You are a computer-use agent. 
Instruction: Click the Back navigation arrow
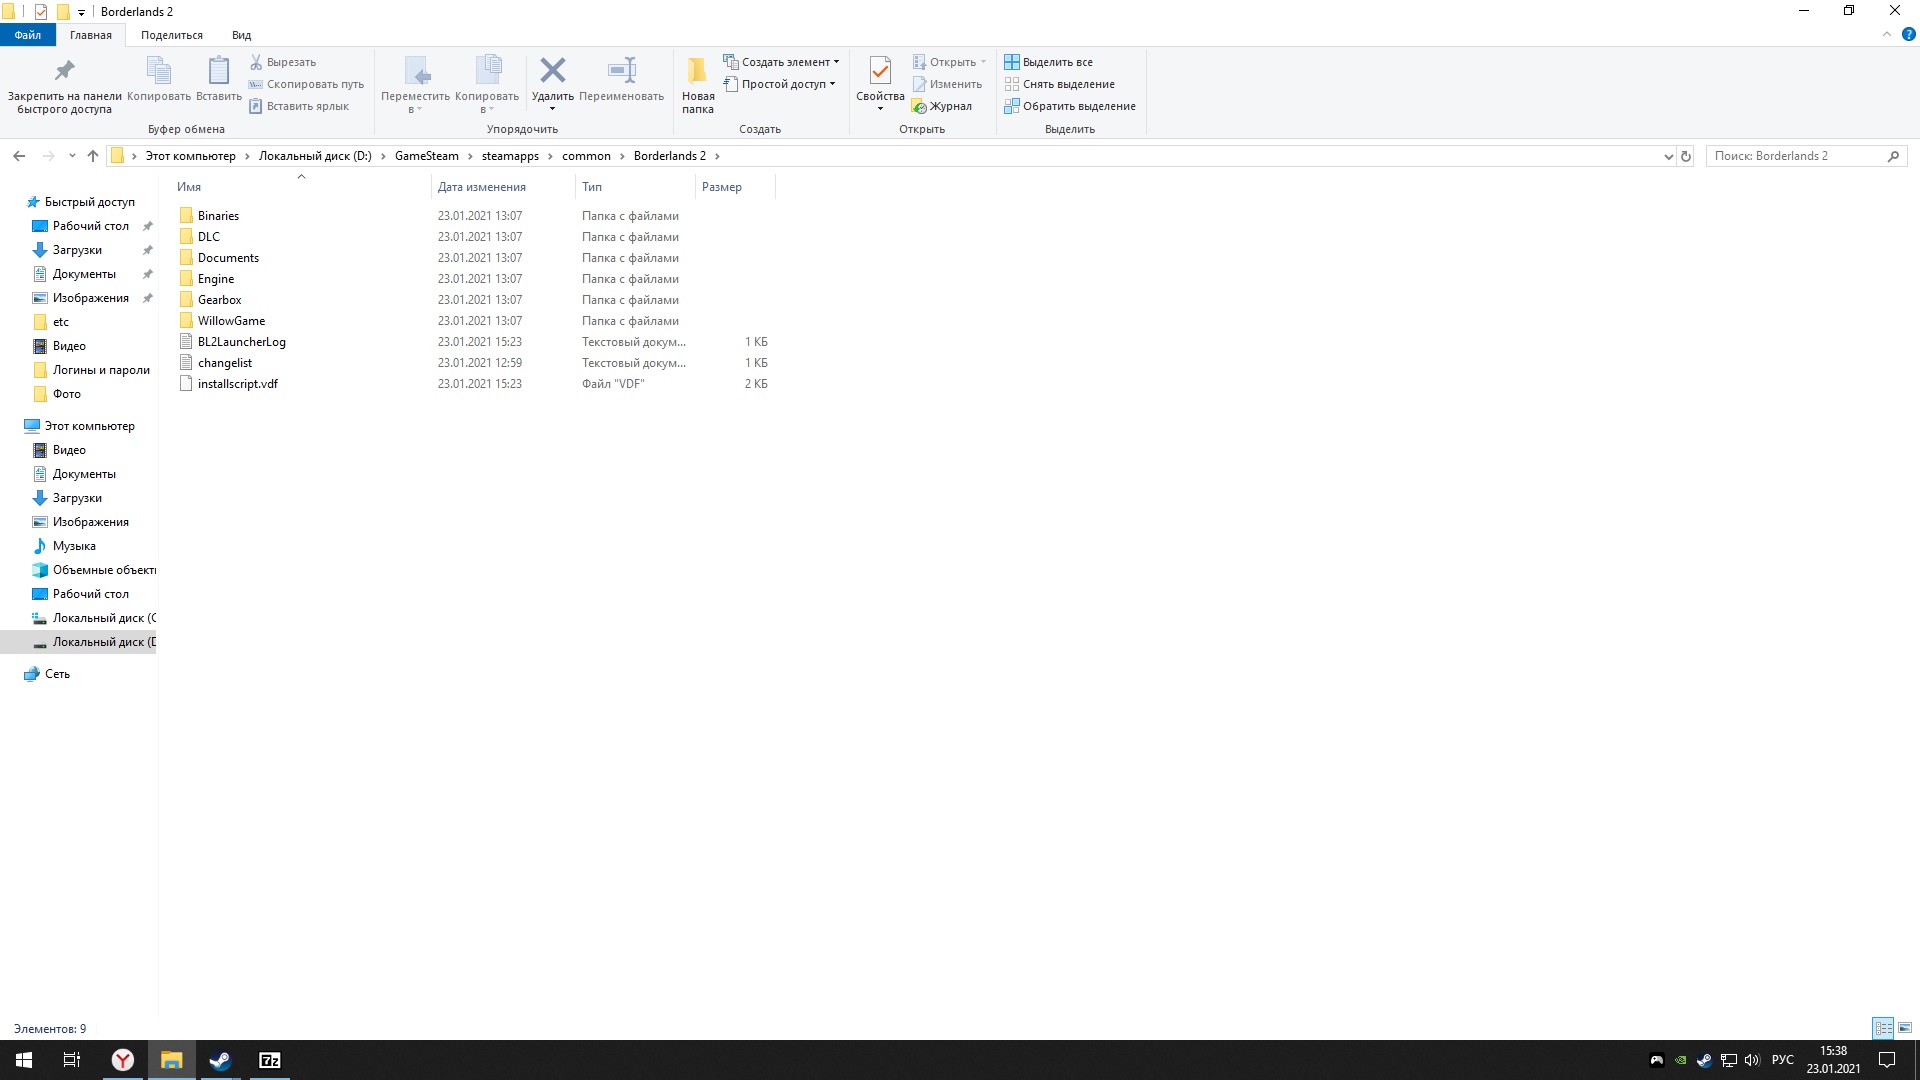point(19,156)
